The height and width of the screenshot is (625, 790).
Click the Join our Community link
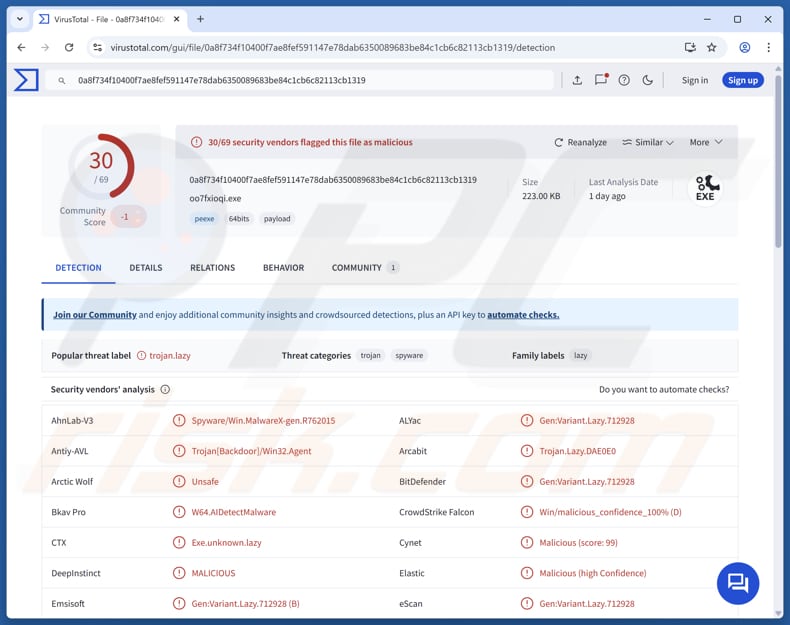click(x=95, y=315)
